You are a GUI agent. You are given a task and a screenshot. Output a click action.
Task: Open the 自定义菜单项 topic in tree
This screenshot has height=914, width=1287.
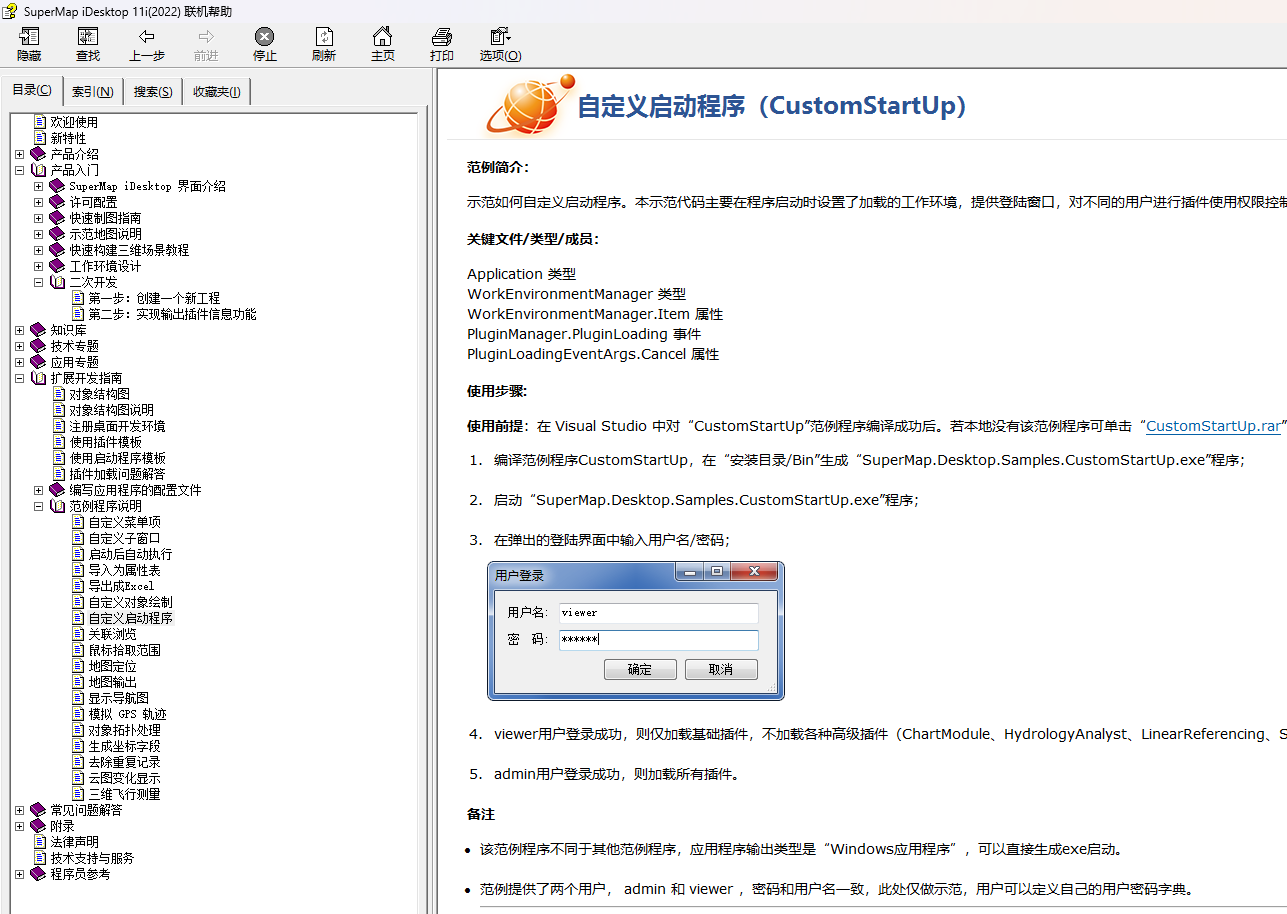(x=124, y=522)
